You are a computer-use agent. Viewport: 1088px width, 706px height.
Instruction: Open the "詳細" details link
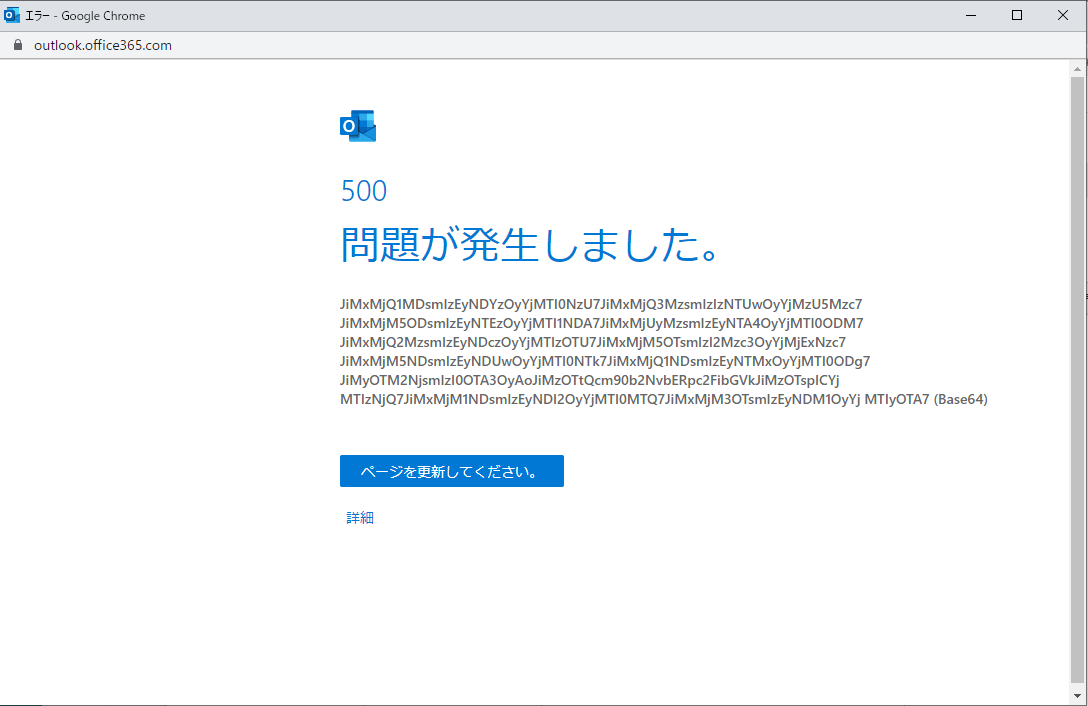pos(359,517)
